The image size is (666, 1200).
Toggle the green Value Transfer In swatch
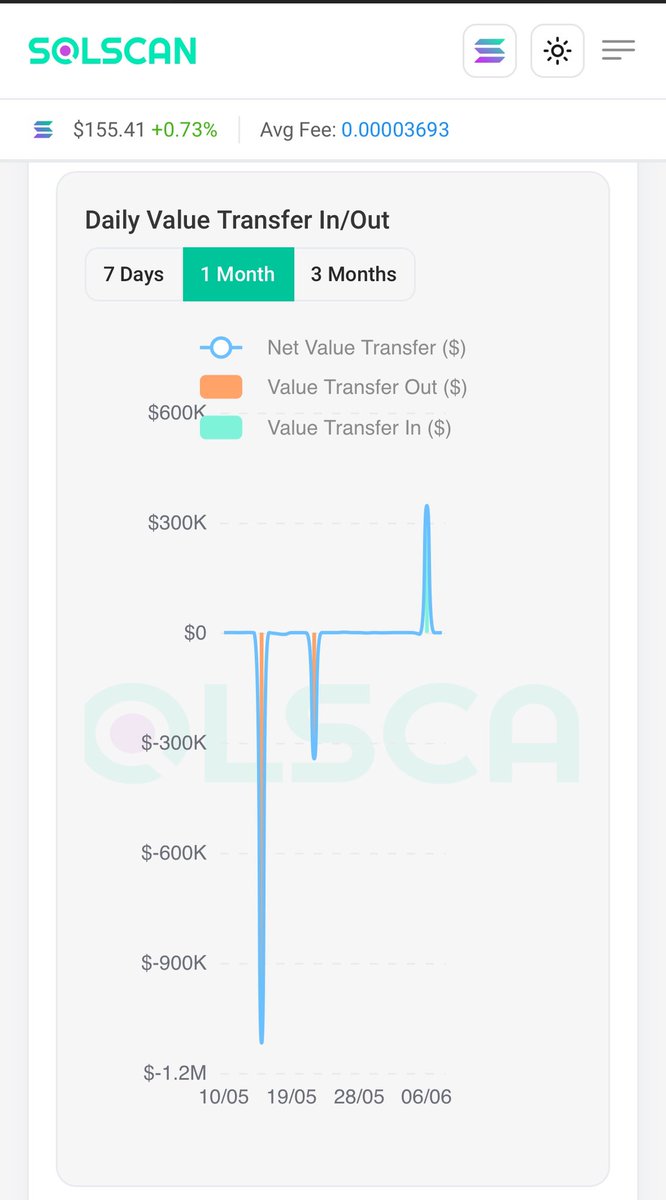tap(221, 428)
